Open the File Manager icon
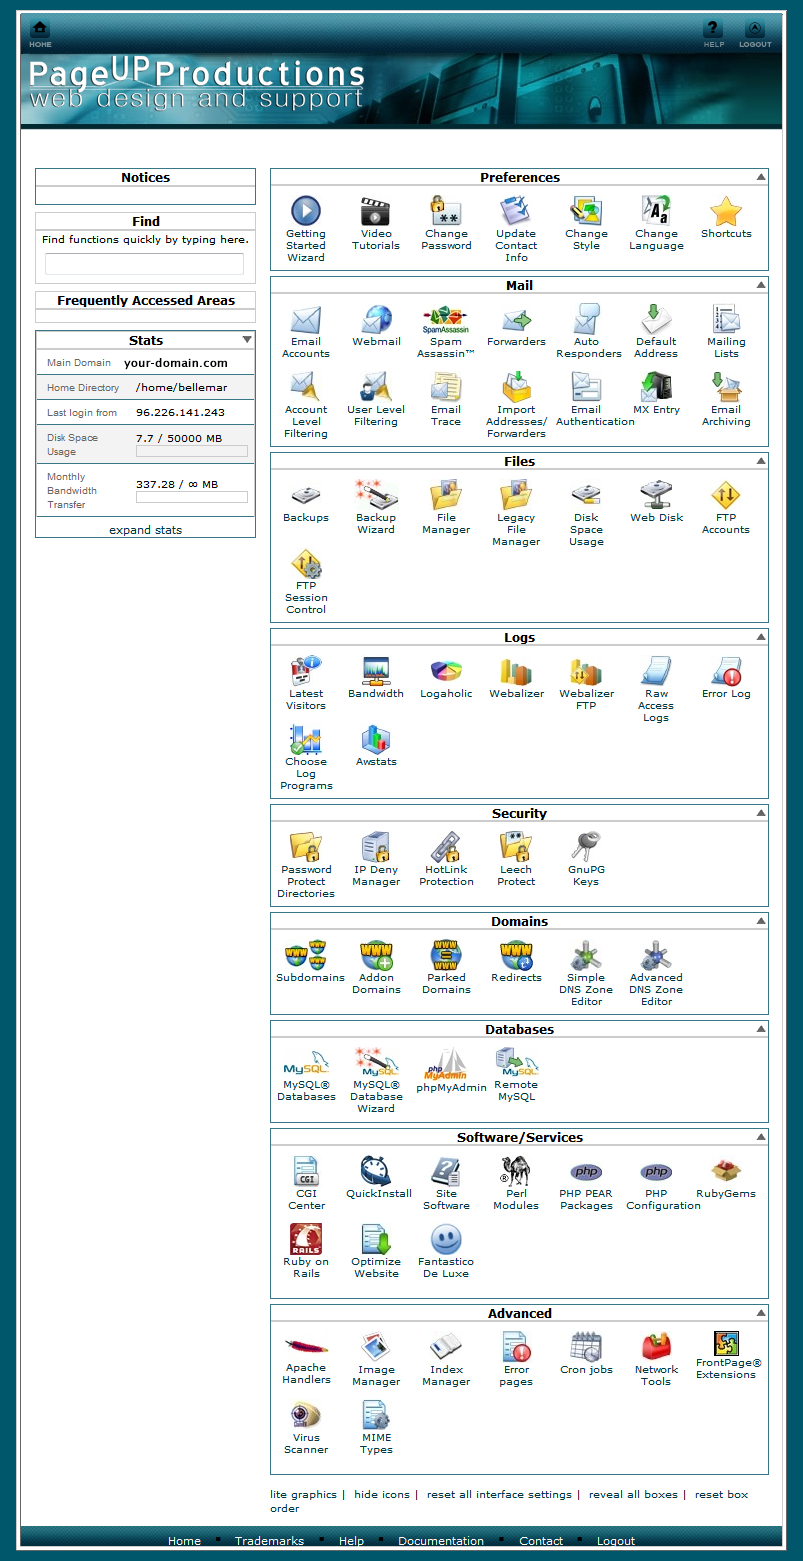803x1561 pixels. tap(446, 497)
